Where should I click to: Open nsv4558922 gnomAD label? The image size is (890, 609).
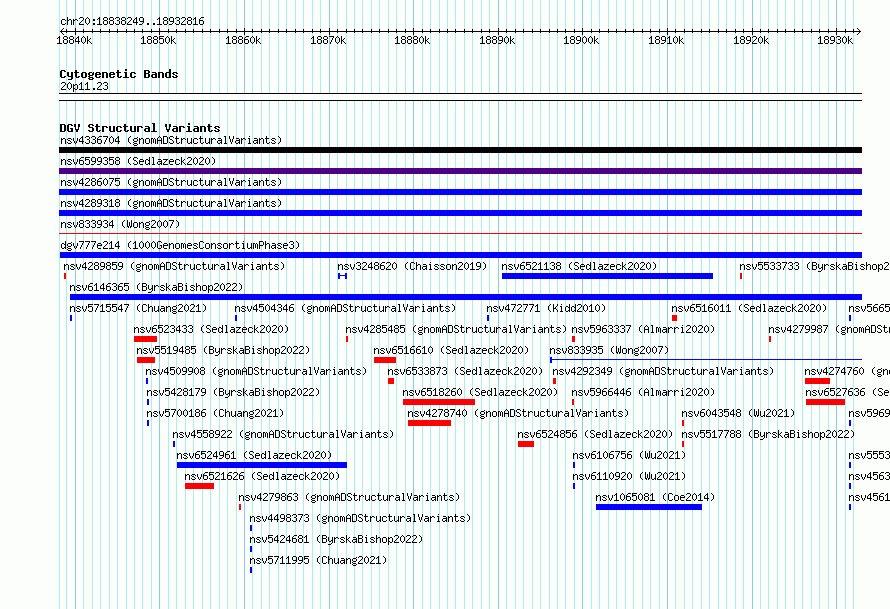pyautogui.click(x=283, y=434)
